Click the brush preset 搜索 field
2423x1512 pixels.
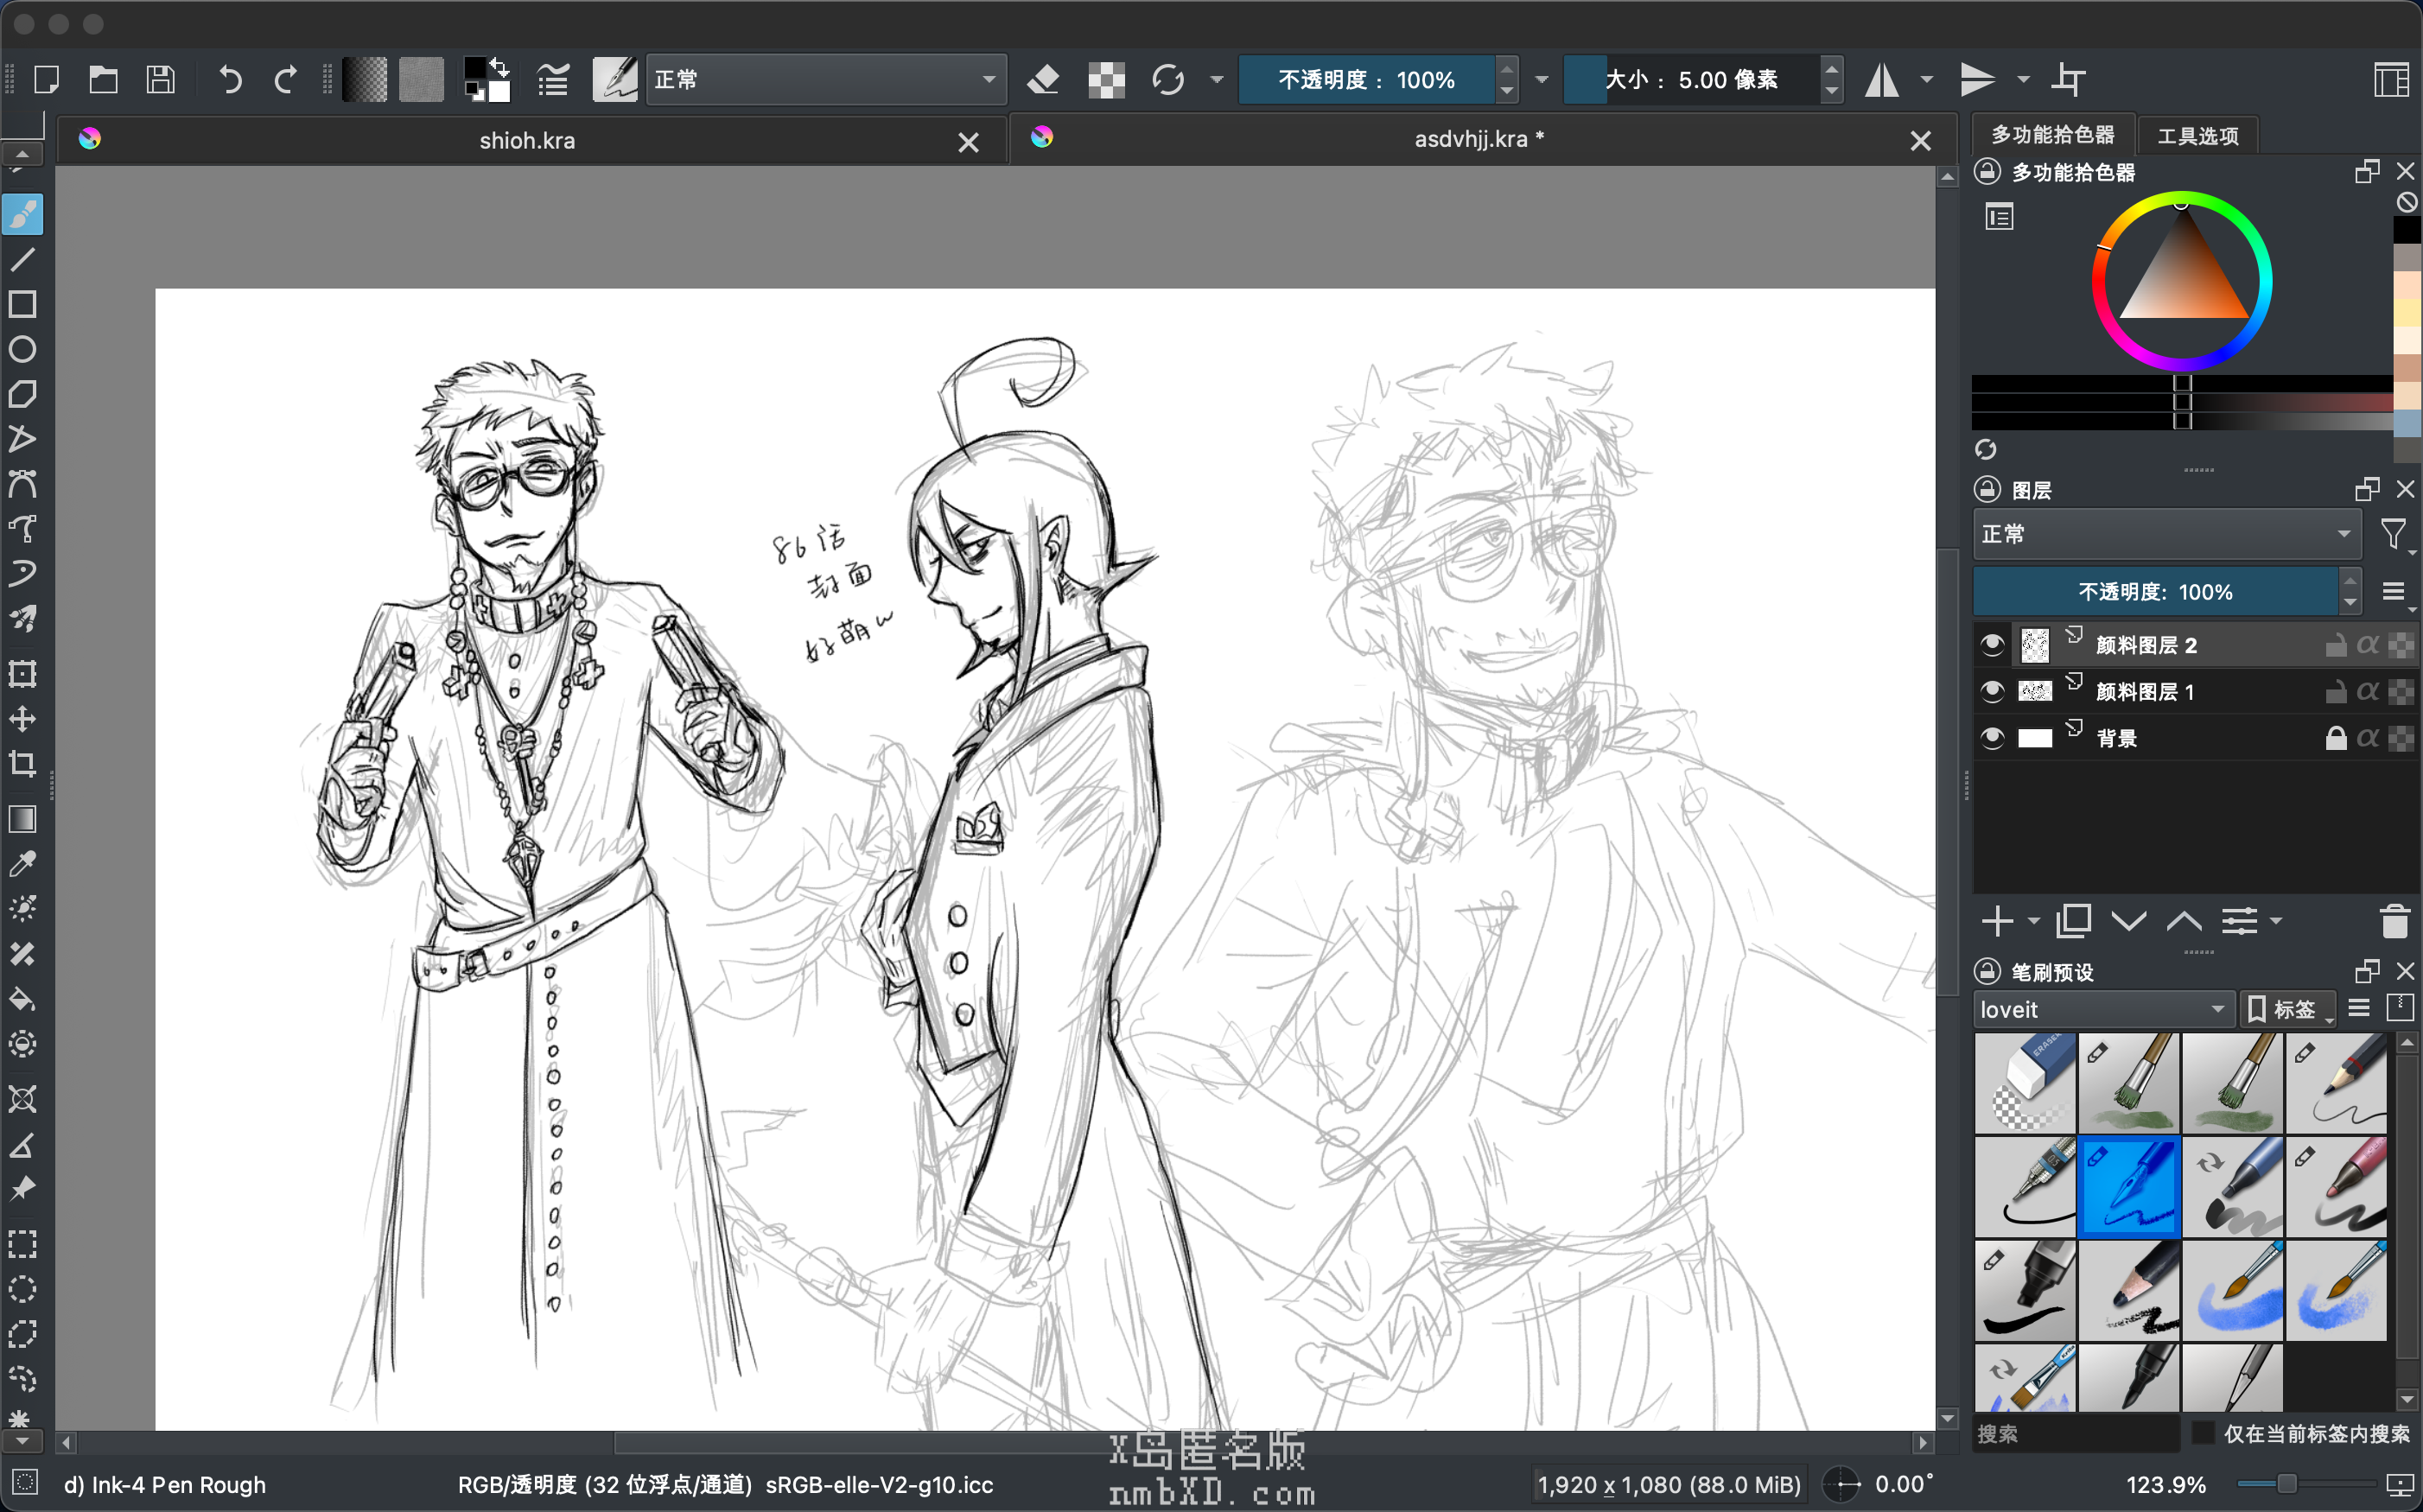click(x=2074, y=1433)
